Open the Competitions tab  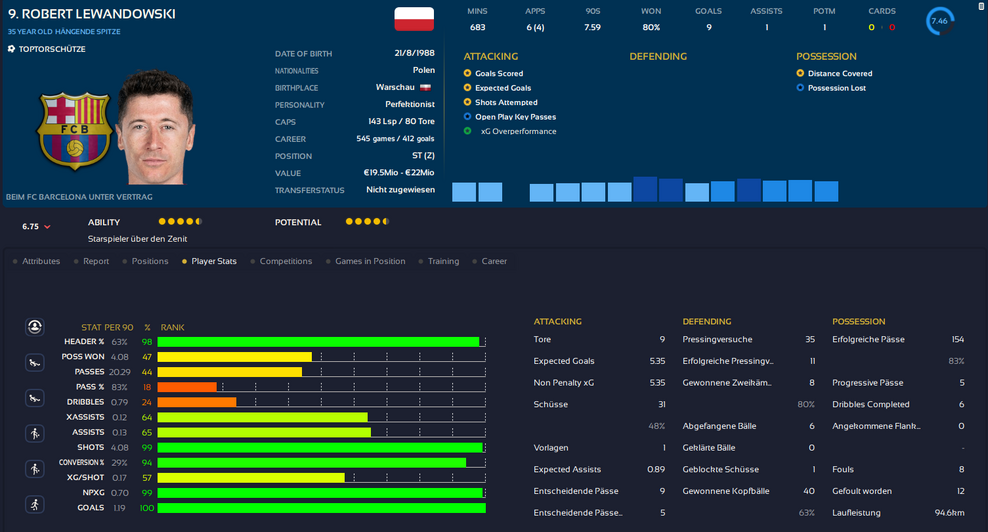[x=285, y=261]
